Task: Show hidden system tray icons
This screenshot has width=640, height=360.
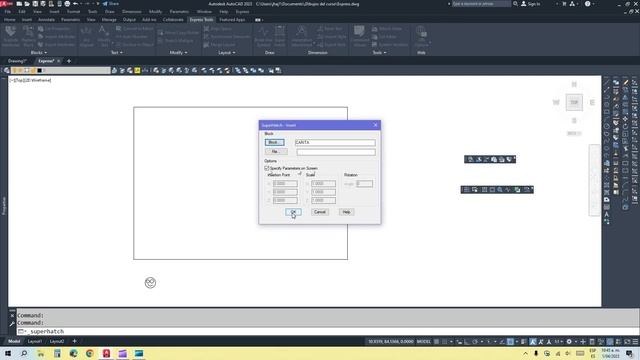Action: click(525, 353)
